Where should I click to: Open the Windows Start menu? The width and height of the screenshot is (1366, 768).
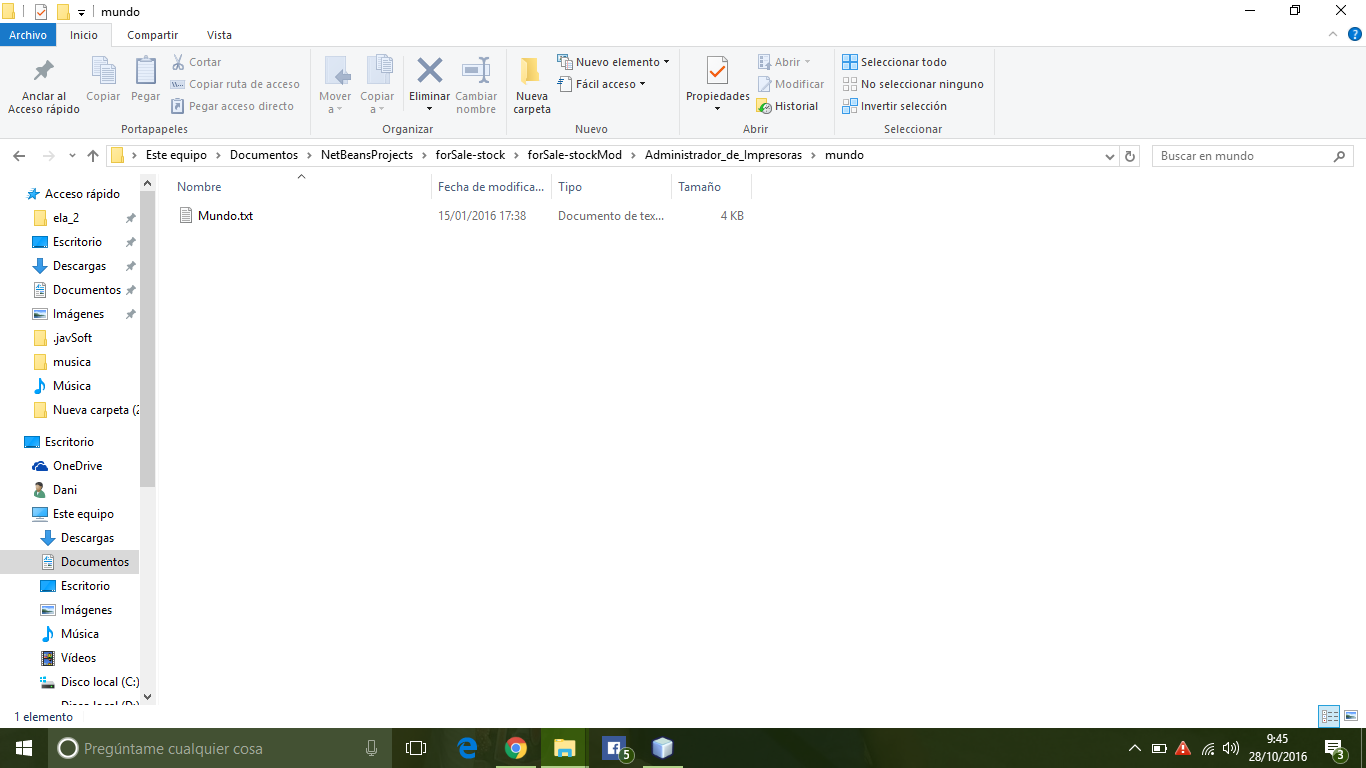coord(24,748)
